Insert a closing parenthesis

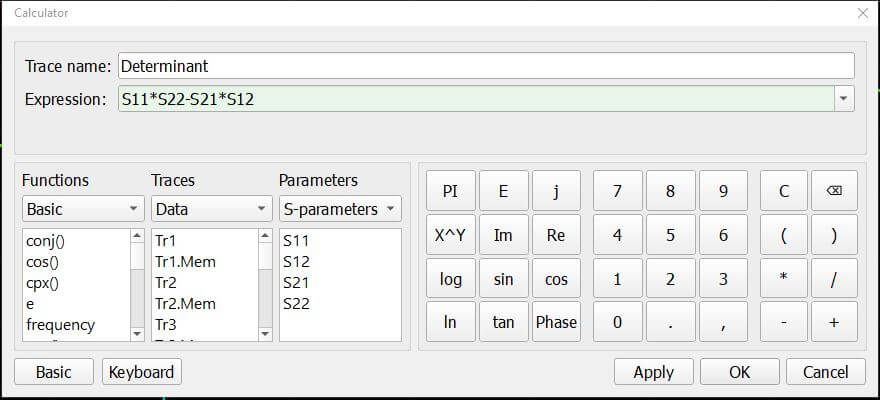[835, 235]
